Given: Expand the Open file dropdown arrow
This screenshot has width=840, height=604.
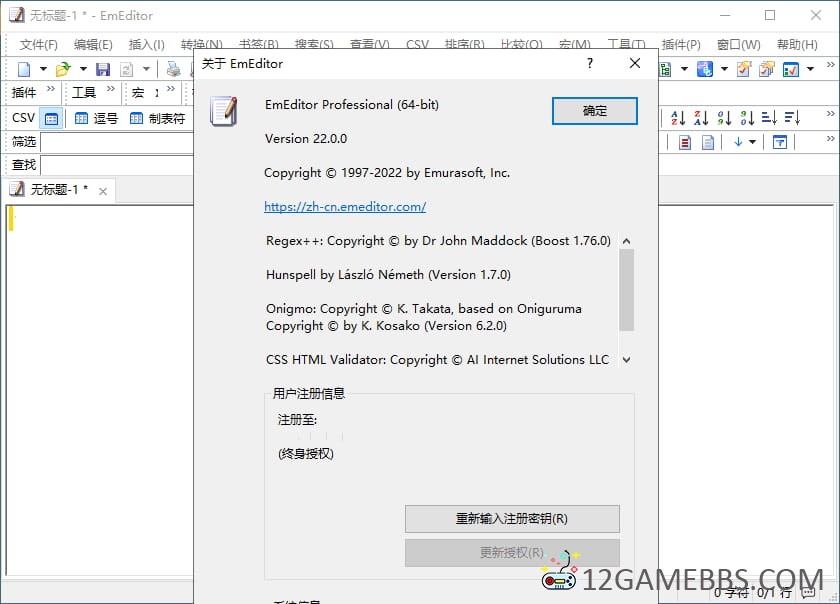Looking at the screenshot, I should point(83,69).
